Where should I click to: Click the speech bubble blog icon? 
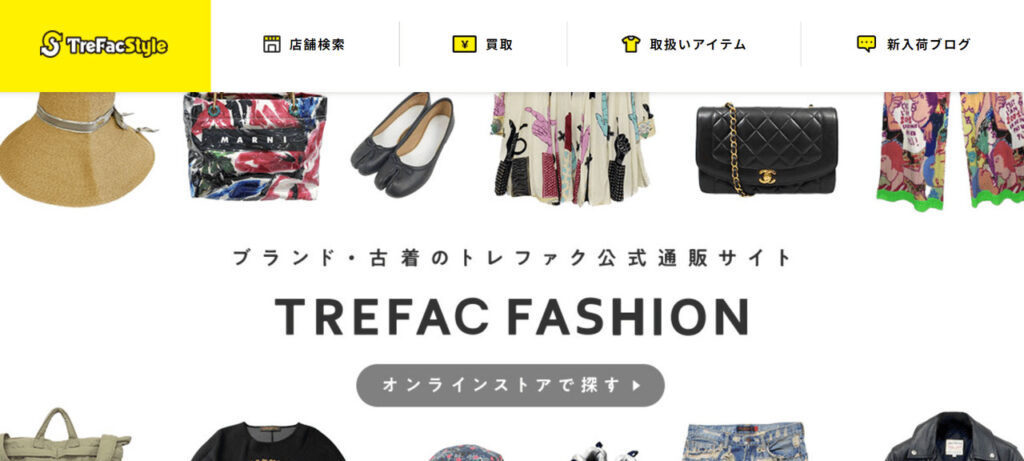(866, 44)
